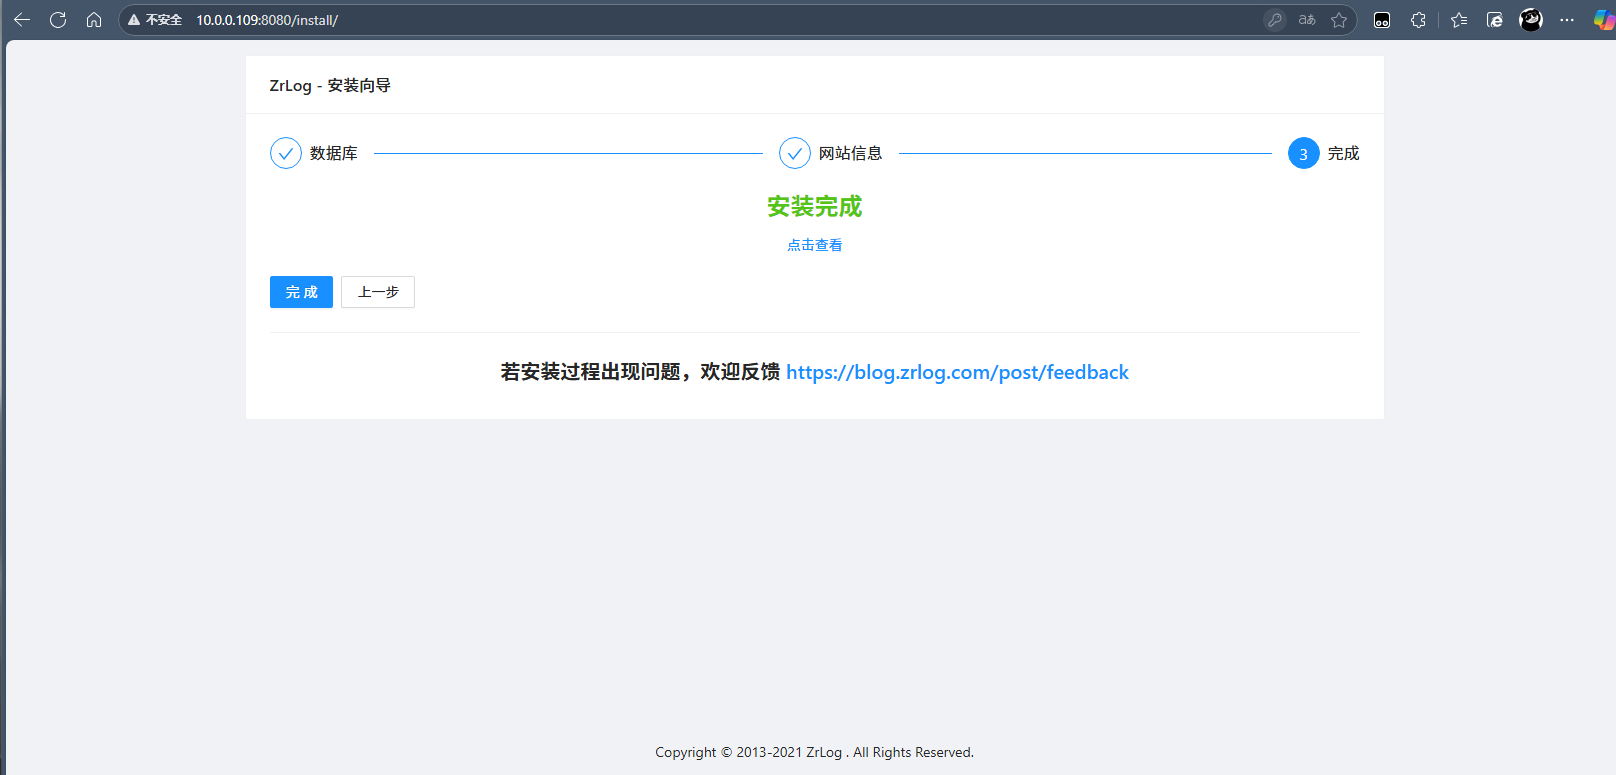The height and width of the screenshot is (775, 1616).
Task: Open the blog.zrlog.com feedback link
Action: pyautogui.click(x=957, y=372)
